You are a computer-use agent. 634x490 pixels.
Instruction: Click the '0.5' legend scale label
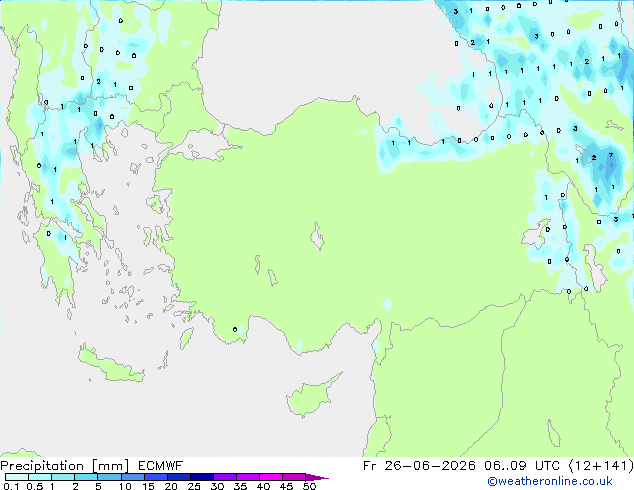coord(34,486)
